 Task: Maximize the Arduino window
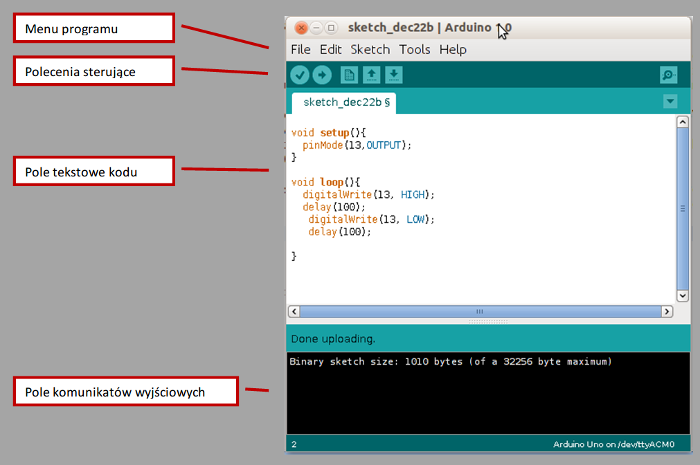pos(331,28)
